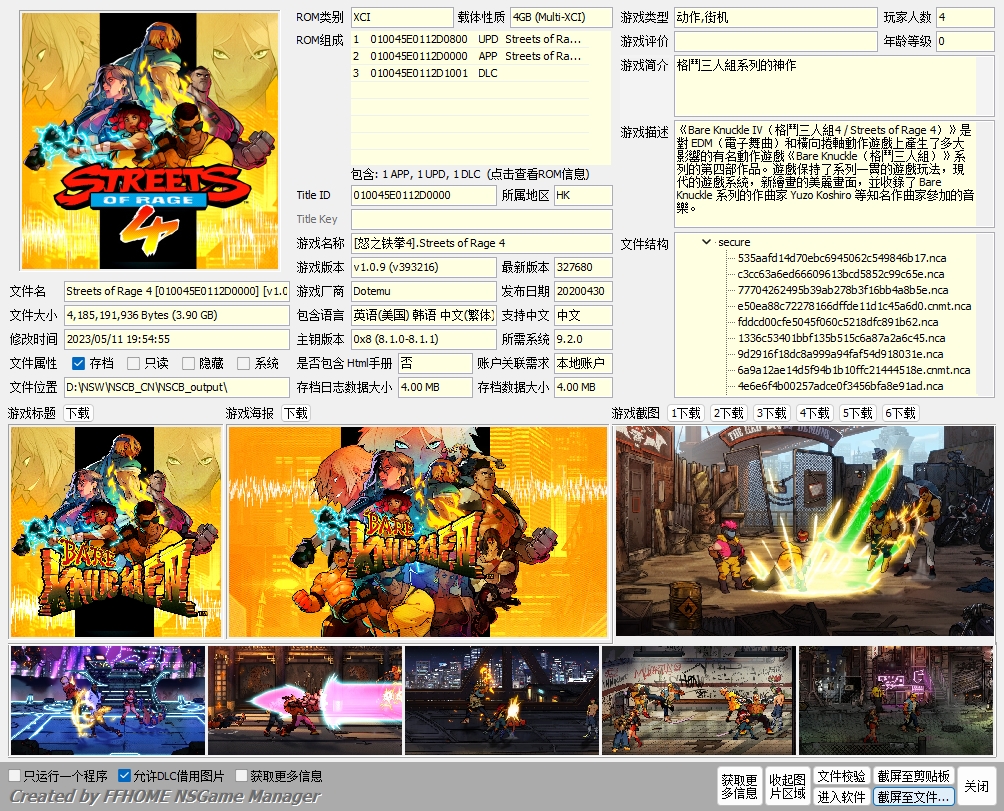
Task: Click the 文件名 filename field
Action: click(x=176, y=291)
